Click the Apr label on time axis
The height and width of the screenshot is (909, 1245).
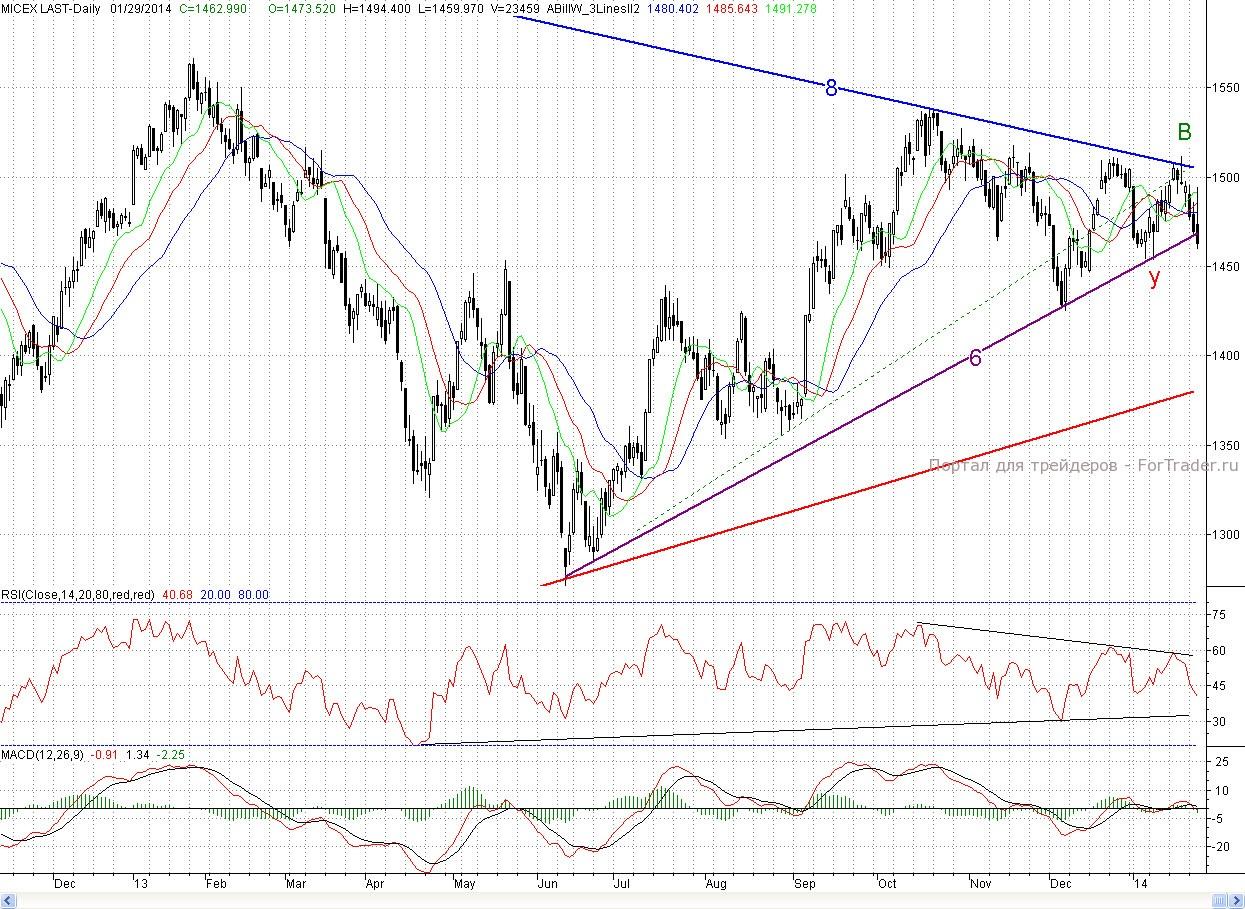click(375, 884)
